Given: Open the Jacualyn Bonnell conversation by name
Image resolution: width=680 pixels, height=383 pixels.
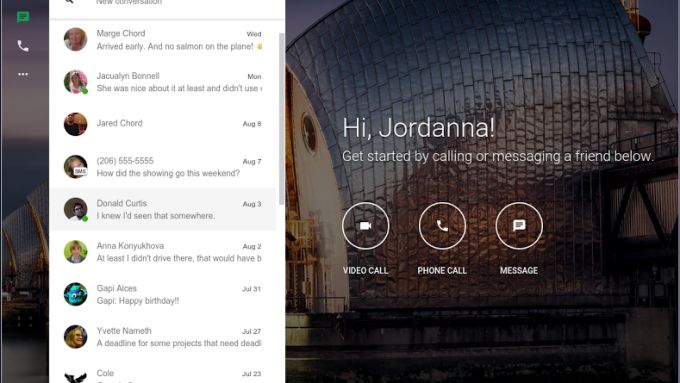Looking at the screenshot, I should click(128, 76).
